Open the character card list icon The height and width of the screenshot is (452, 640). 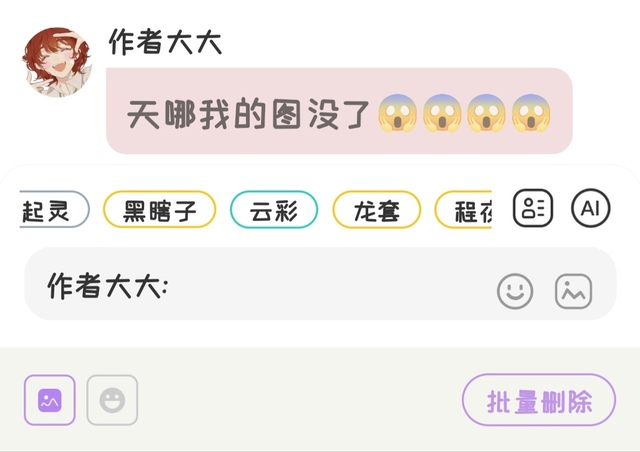533,208
